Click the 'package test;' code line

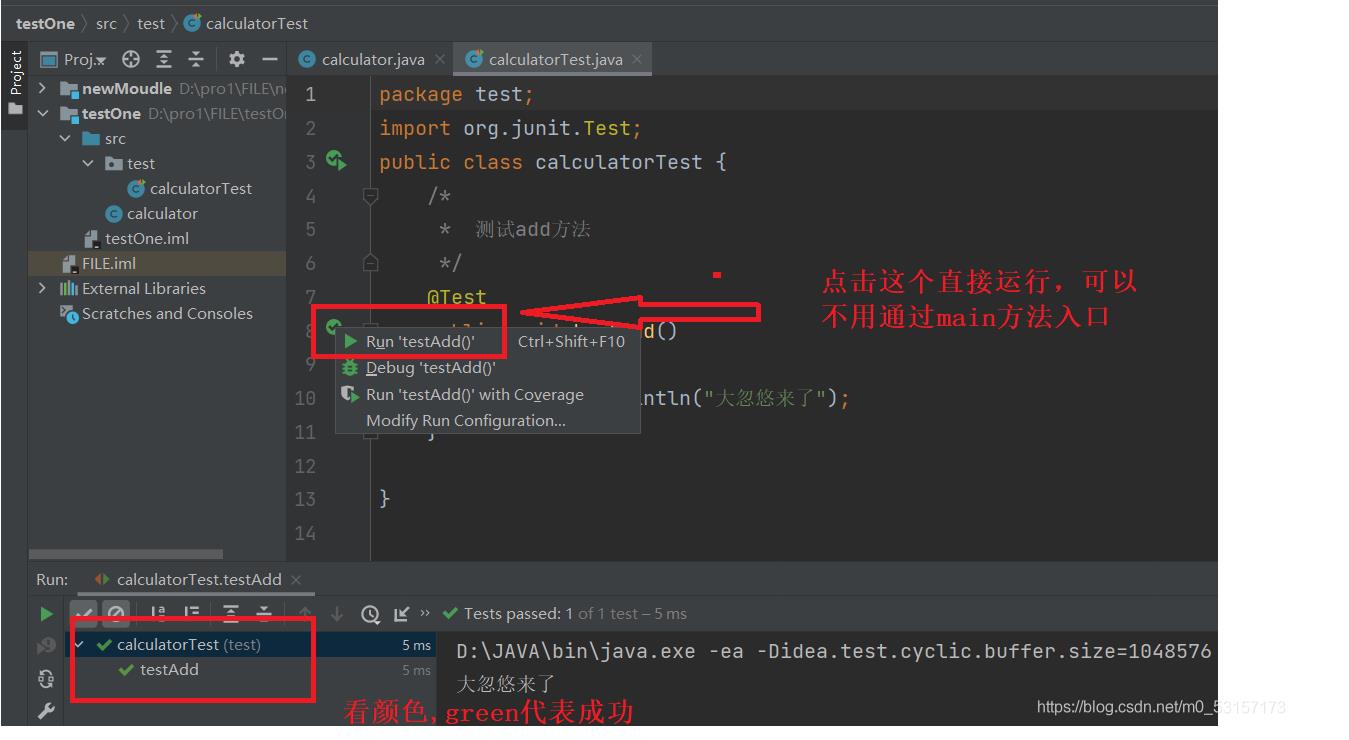(x=457, y=94)
